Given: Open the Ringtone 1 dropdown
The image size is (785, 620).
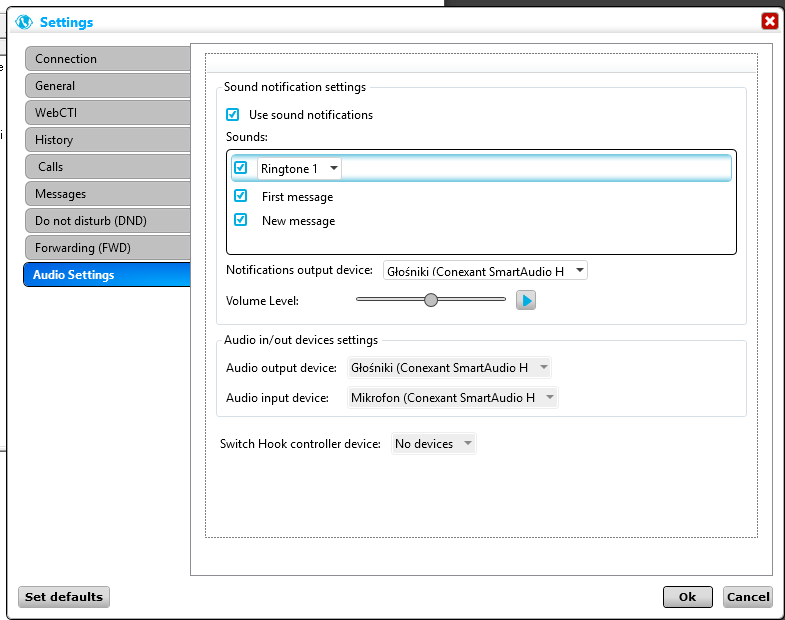Looking at the screenshot, I should pyautogui.click(x=300, y=169).
